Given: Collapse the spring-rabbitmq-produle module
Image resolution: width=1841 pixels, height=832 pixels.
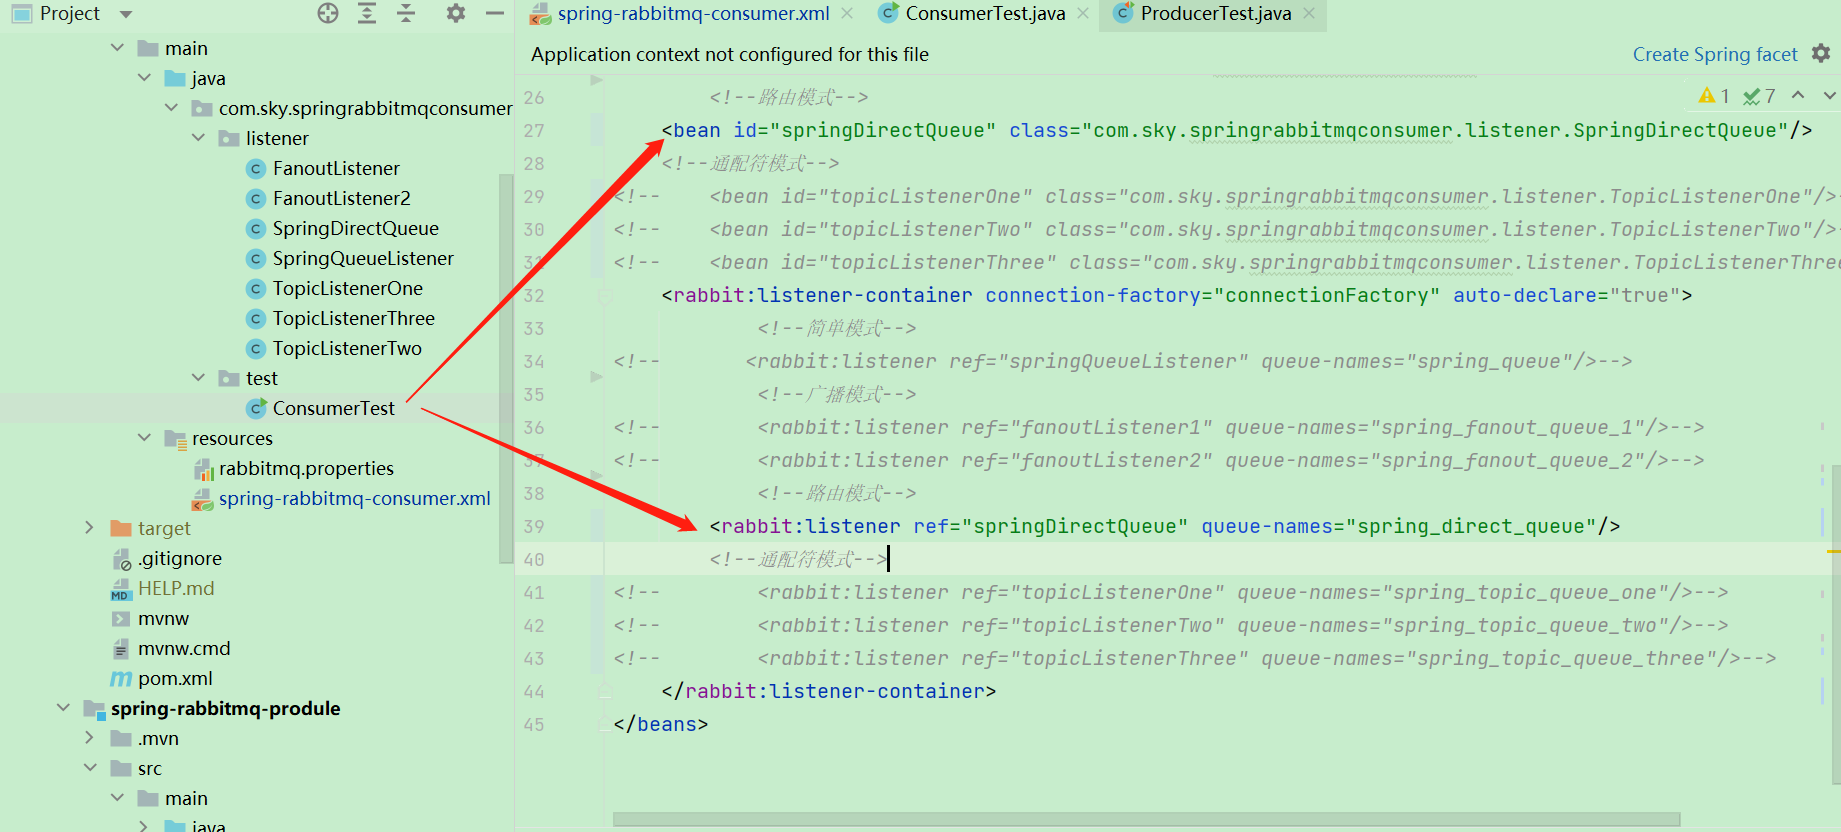Looking at the screenshot, I should (63, 708).
